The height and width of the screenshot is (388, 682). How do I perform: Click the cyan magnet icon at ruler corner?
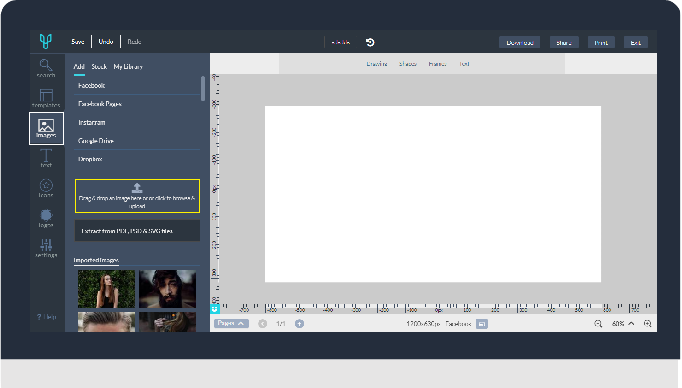(214, 309)
